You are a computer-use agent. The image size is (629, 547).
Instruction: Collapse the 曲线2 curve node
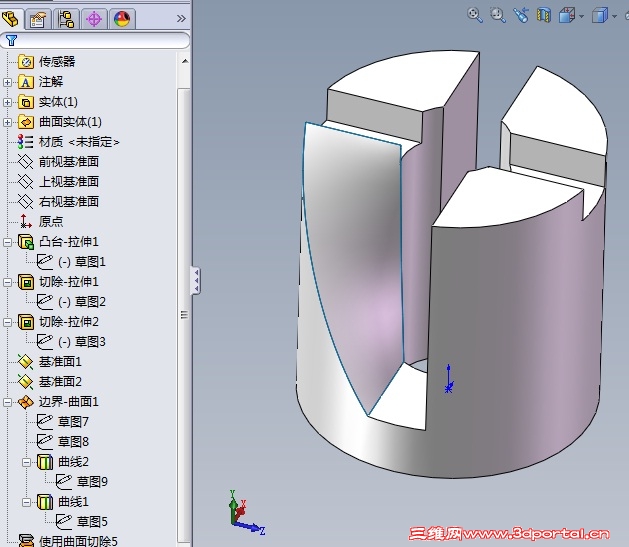click(26, 462)
